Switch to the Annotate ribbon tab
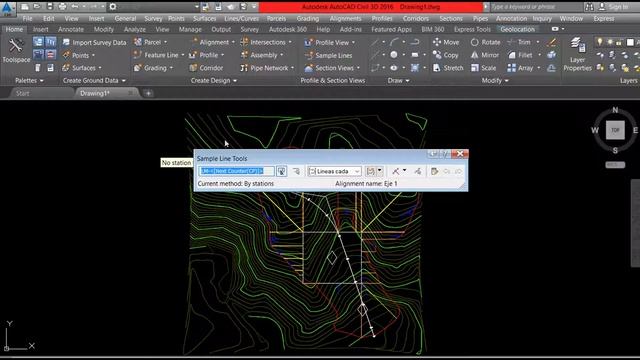The height and width of the screenshot is (360, 640). pyautogui.click(x=71, y=29)
